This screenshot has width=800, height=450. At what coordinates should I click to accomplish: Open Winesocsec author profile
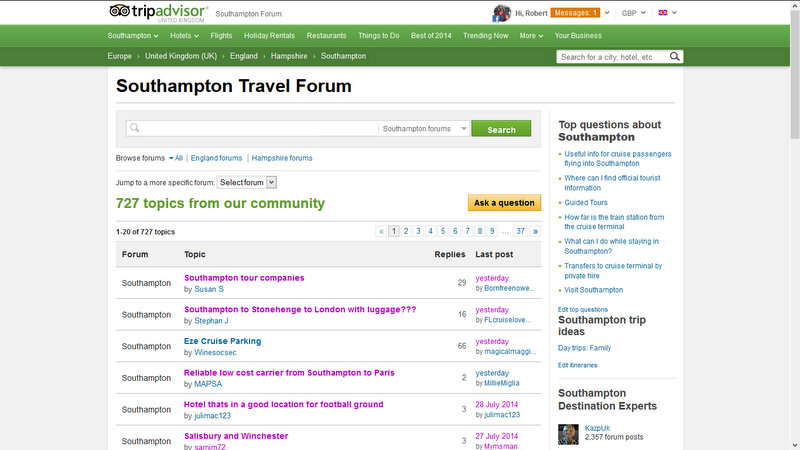point(215,353)
